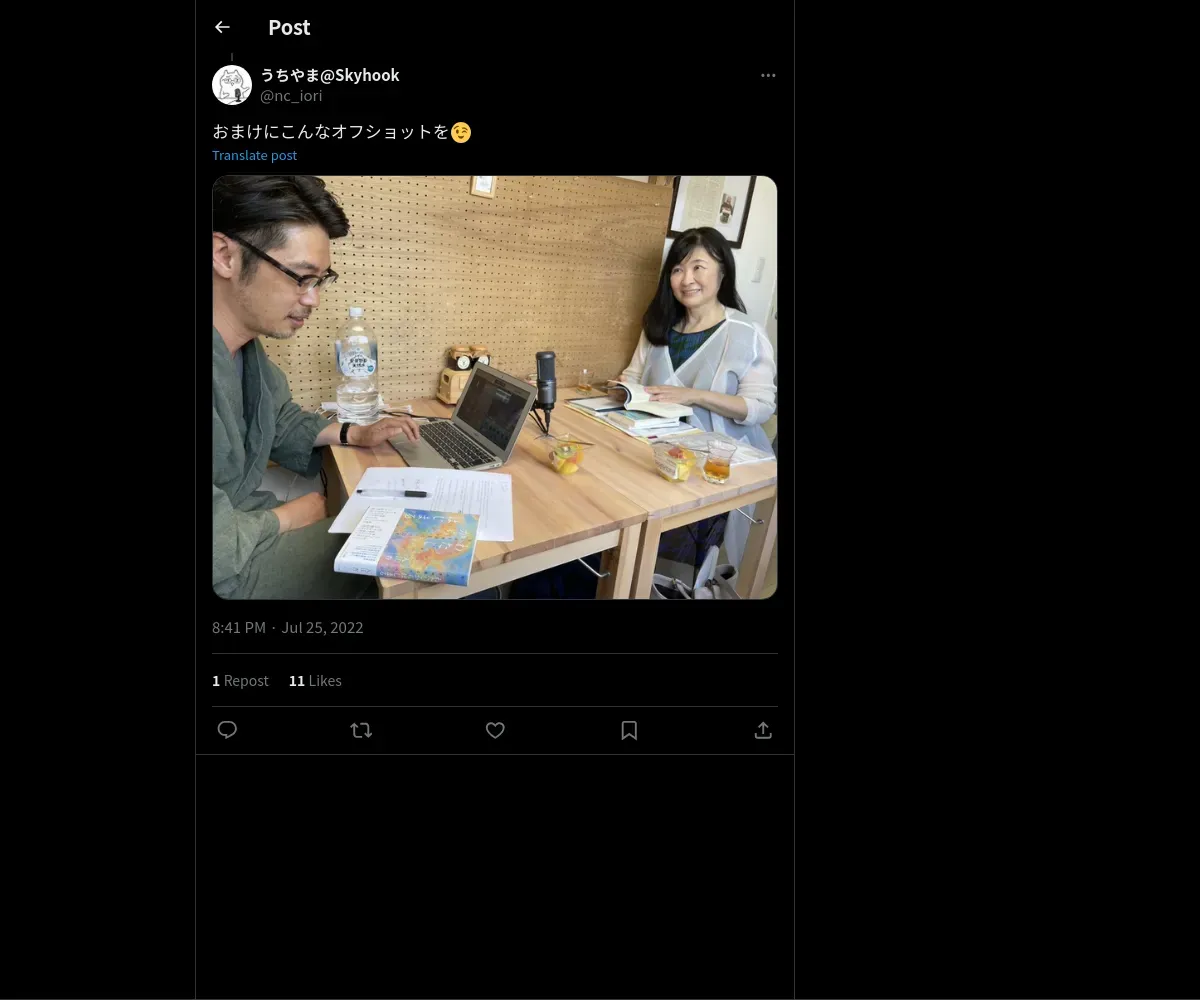Click the Post header title
The image size is (1200, 1000).
(289, 28)
